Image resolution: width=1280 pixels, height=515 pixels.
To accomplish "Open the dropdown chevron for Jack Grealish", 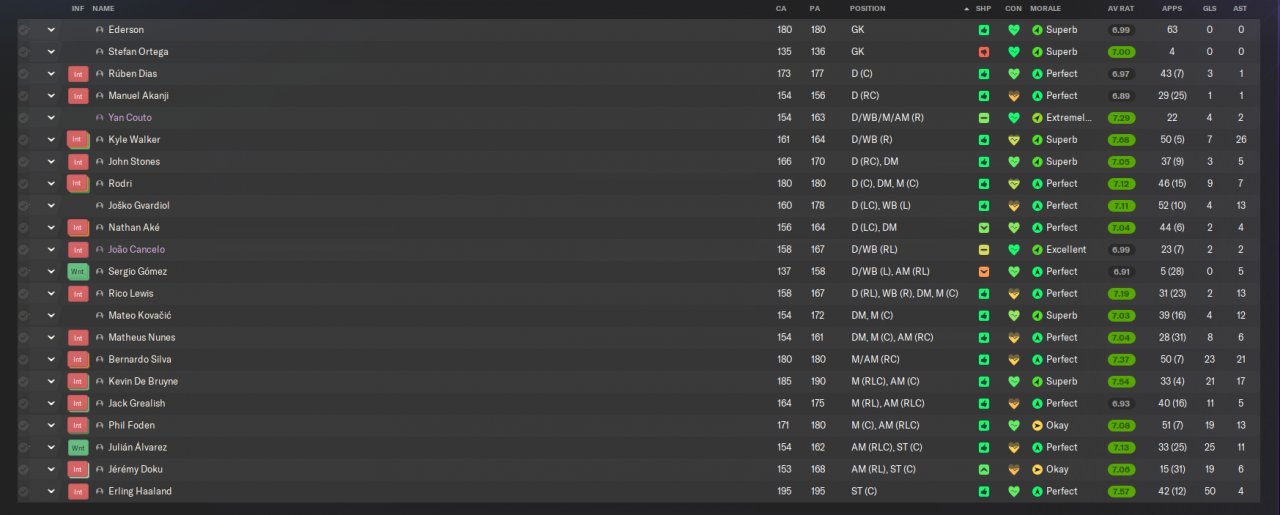I will pyautogui.click(x=50, y=404).
